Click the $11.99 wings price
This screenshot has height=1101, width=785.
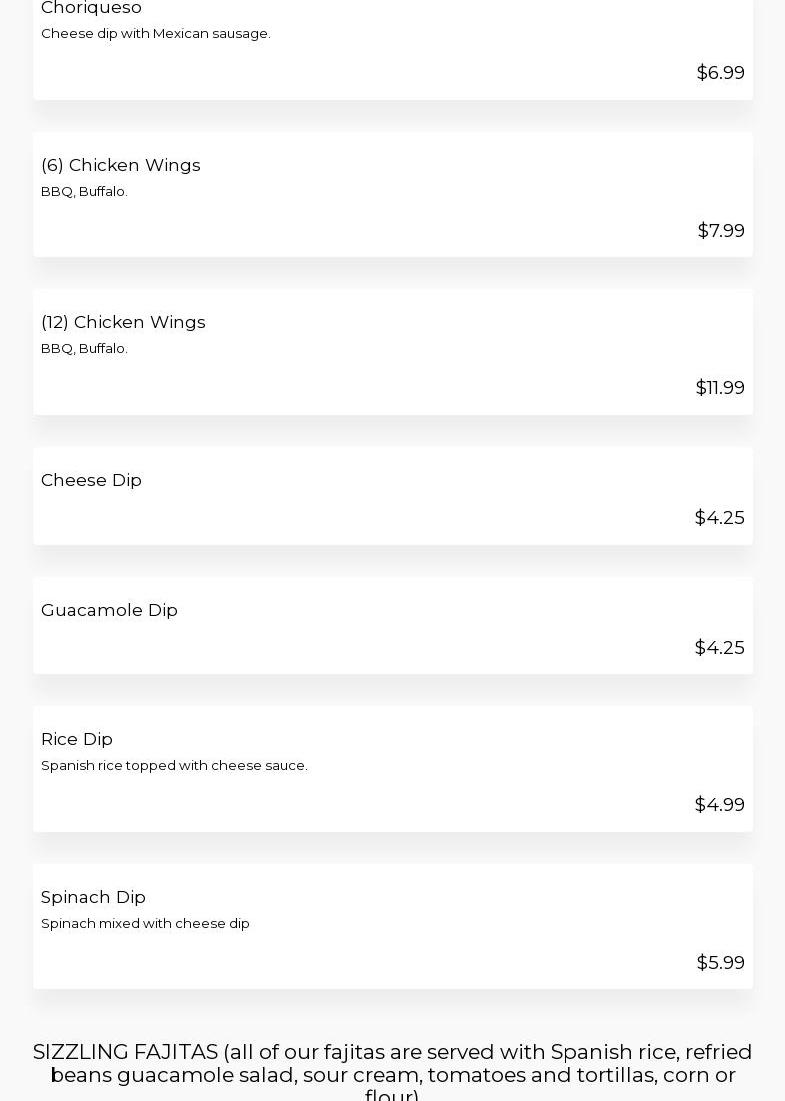[x=719, y=388]
